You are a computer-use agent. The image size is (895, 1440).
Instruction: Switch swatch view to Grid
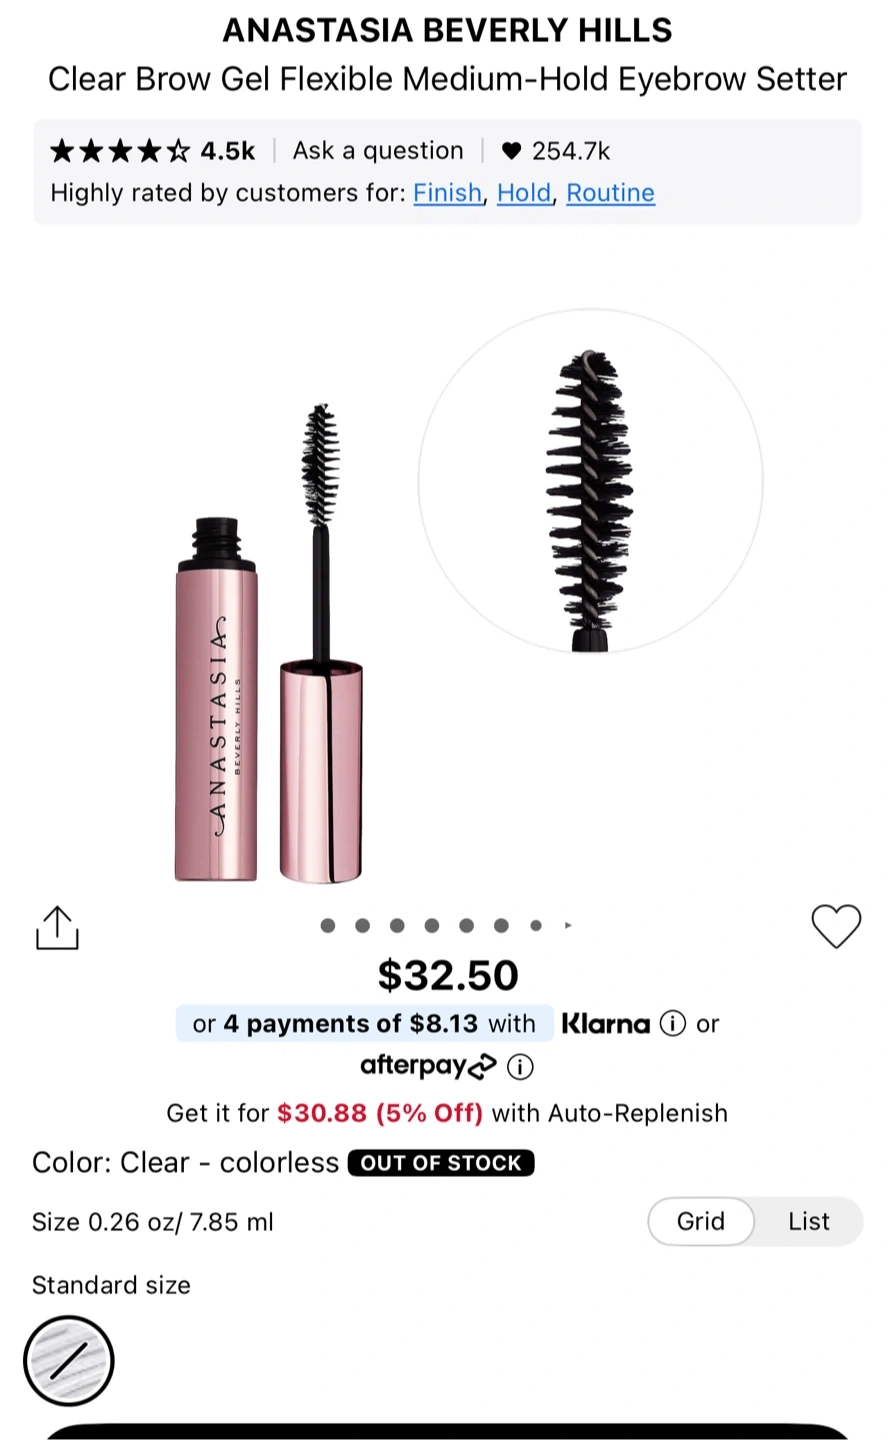click(x=701, y=1222)
